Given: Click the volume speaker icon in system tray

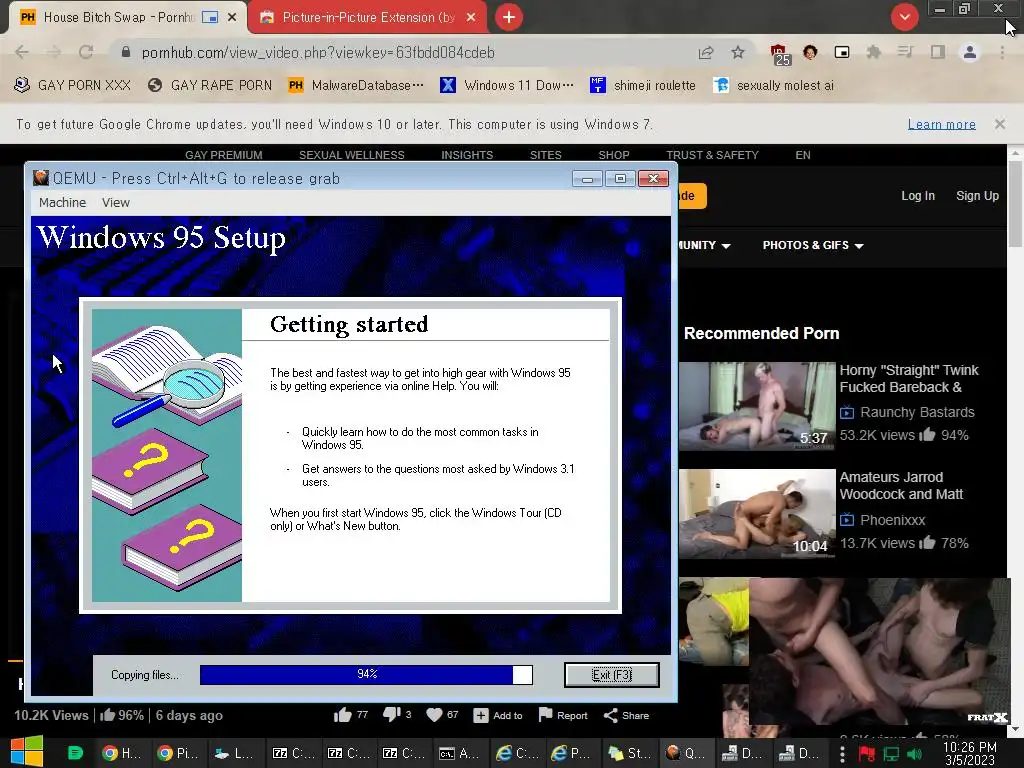Looking at the screenshot, I should 914,754.
